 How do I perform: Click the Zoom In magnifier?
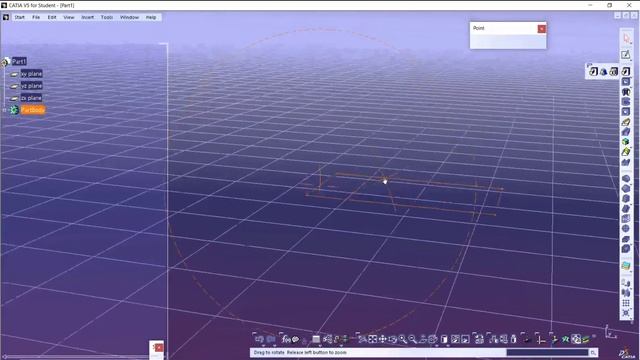coord(403,339)
